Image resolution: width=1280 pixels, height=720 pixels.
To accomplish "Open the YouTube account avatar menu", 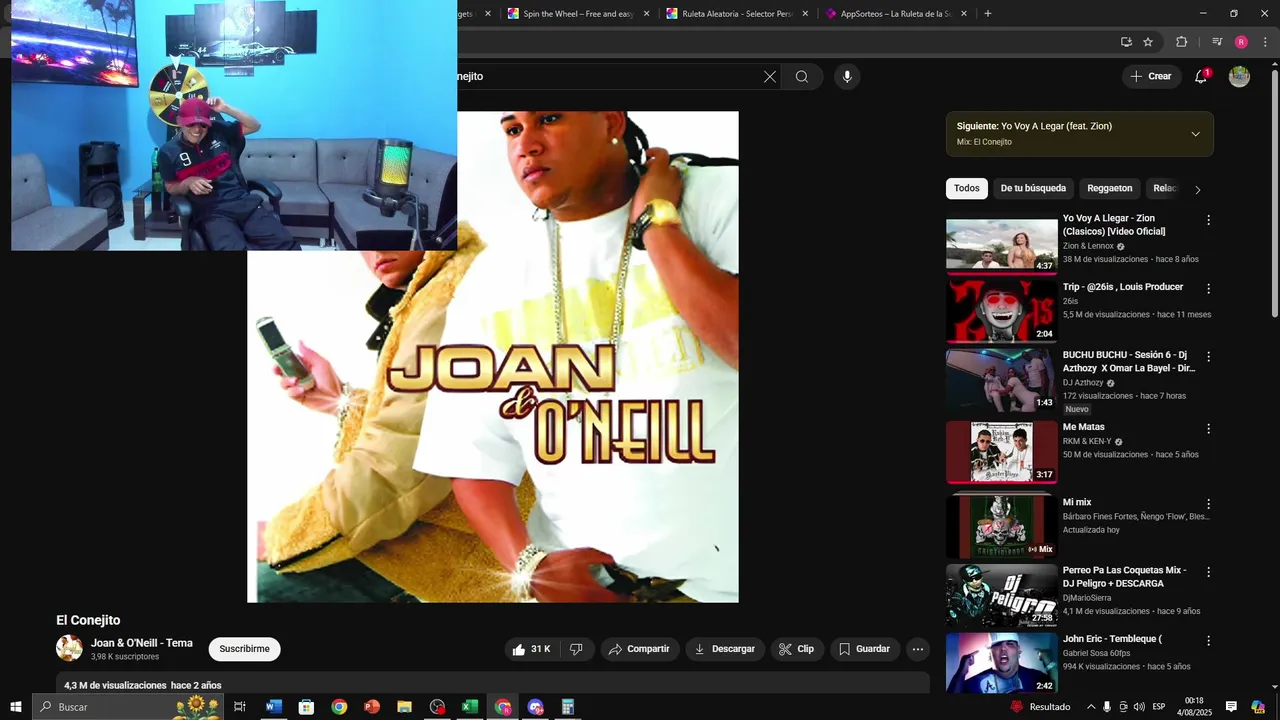I will (x=1239, y=76).
